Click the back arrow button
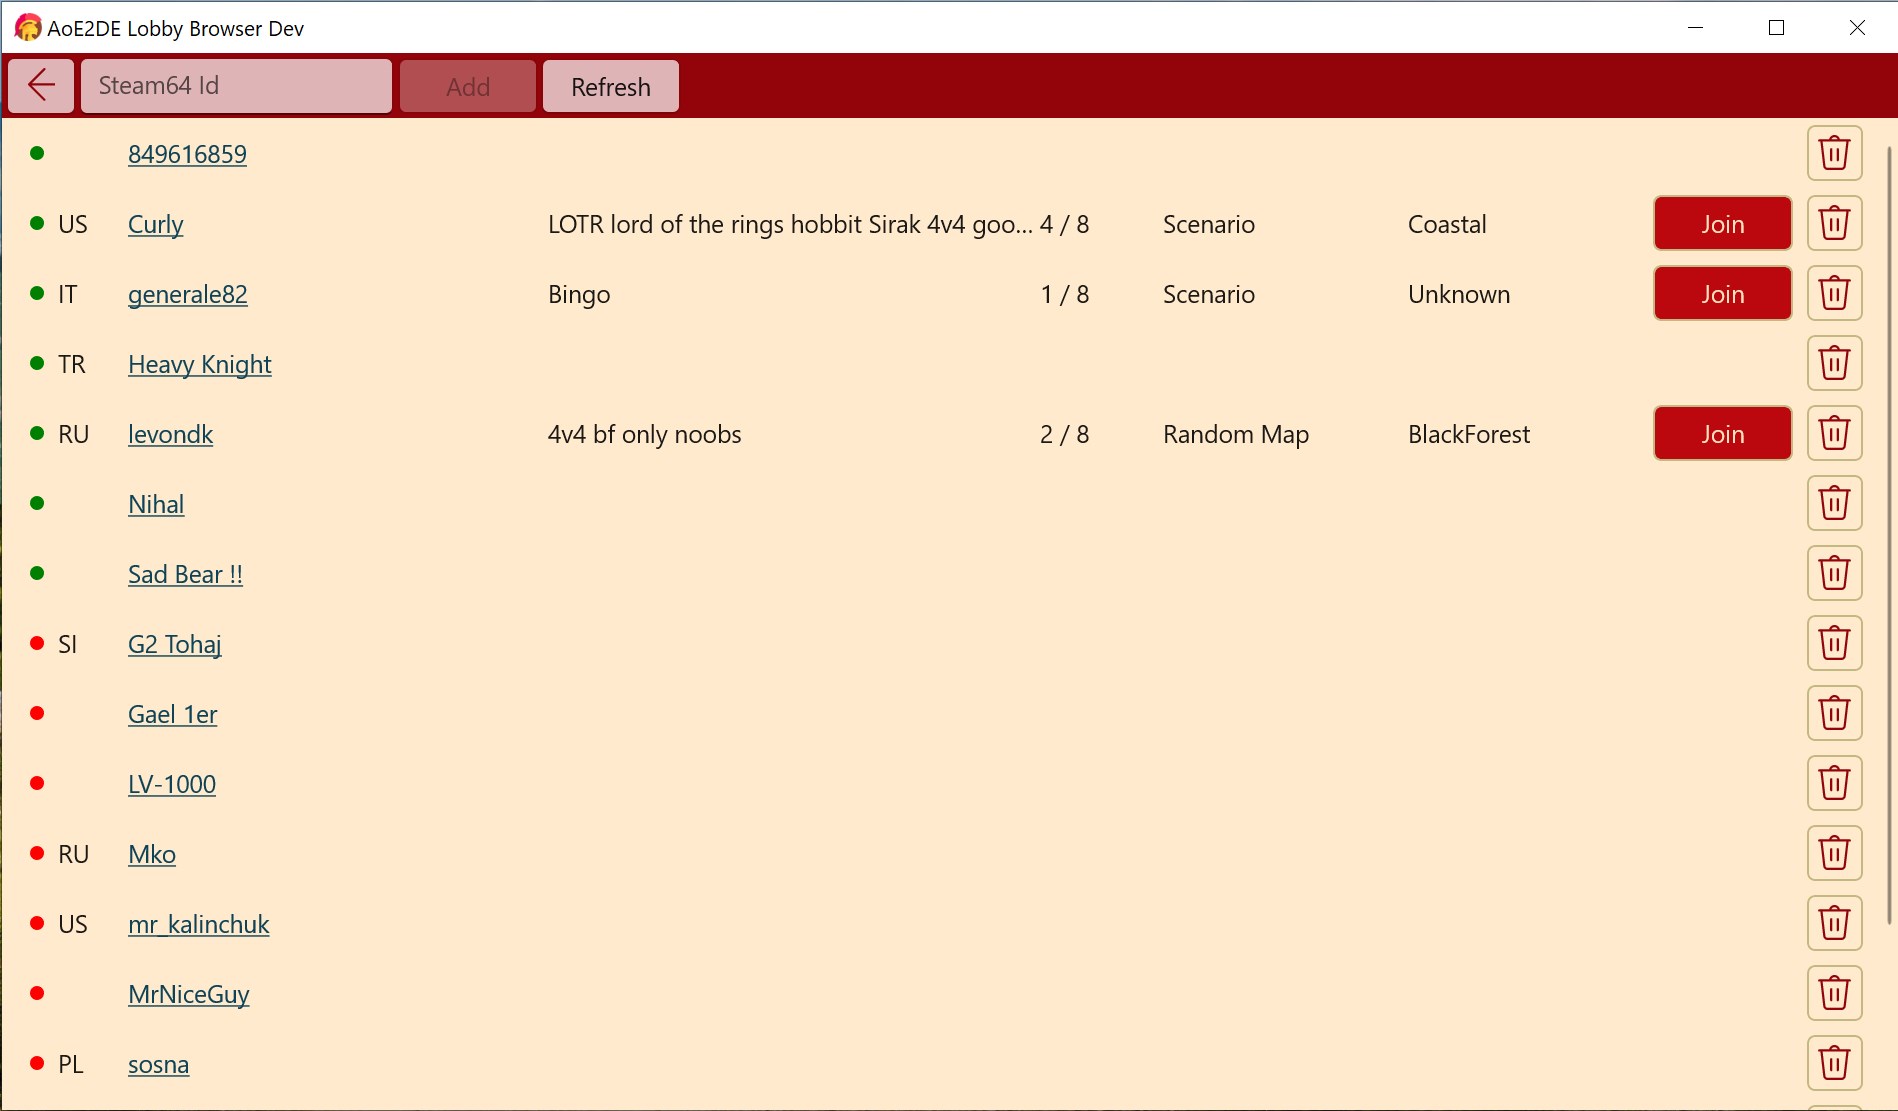 coord(41,86)
